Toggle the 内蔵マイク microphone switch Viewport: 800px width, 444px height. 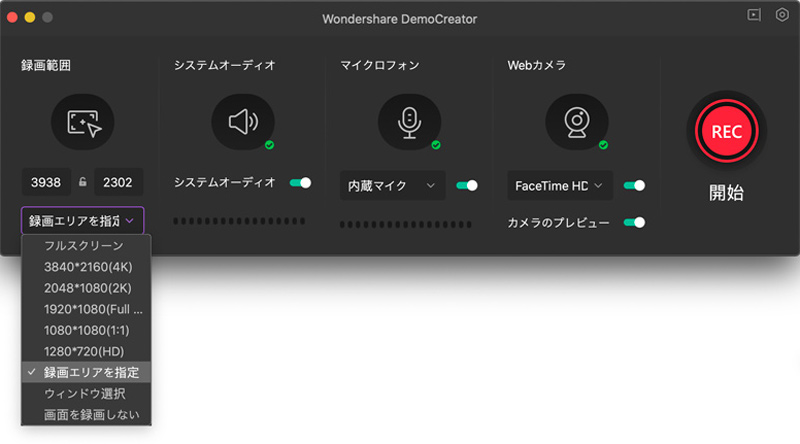[x=467, y=185]
